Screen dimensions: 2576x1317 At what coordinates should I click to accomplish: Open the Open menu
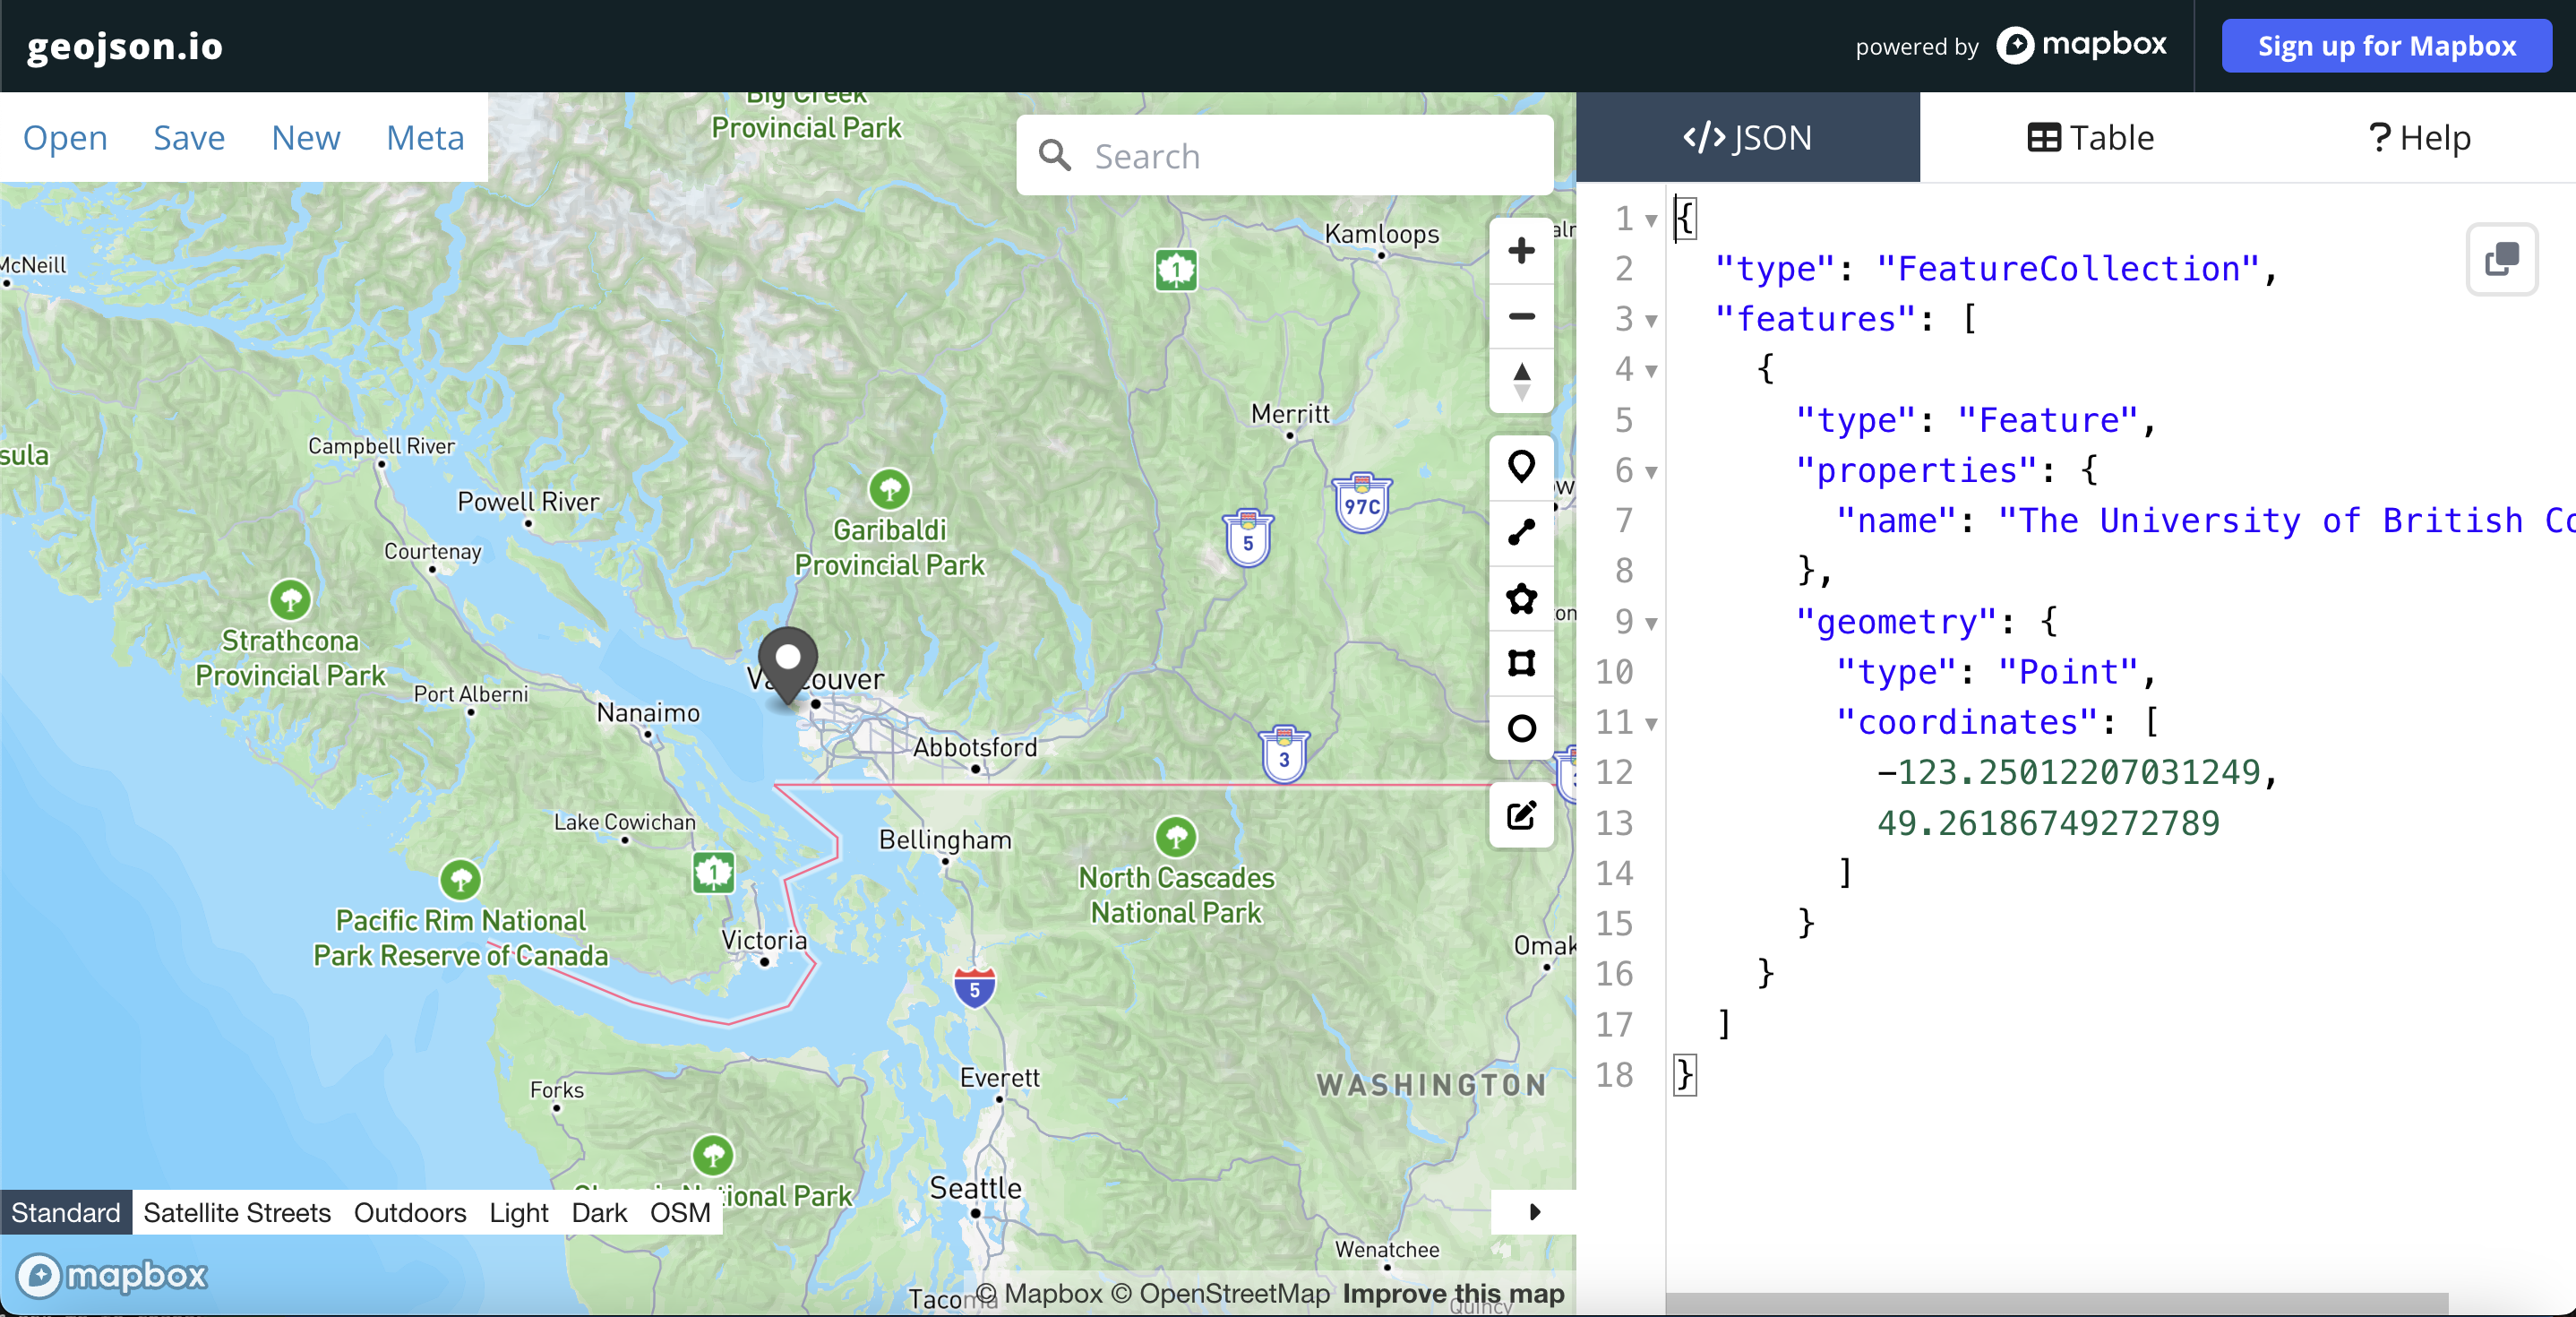tap(65, 137)
